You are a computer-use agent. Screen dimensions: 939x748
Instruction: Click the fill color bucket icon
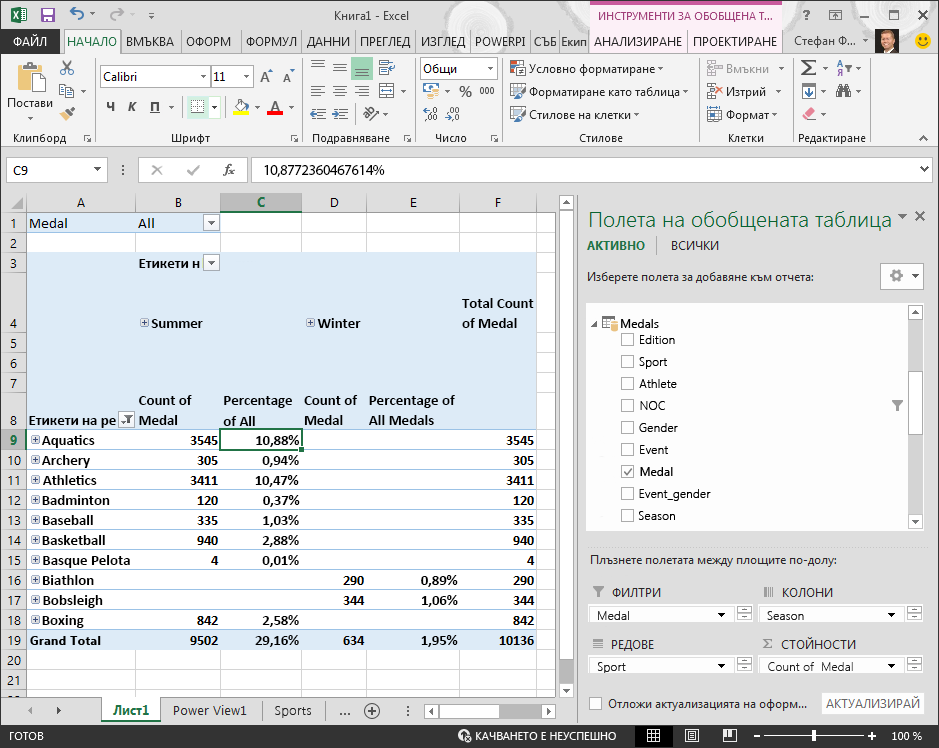pos(241,107)
